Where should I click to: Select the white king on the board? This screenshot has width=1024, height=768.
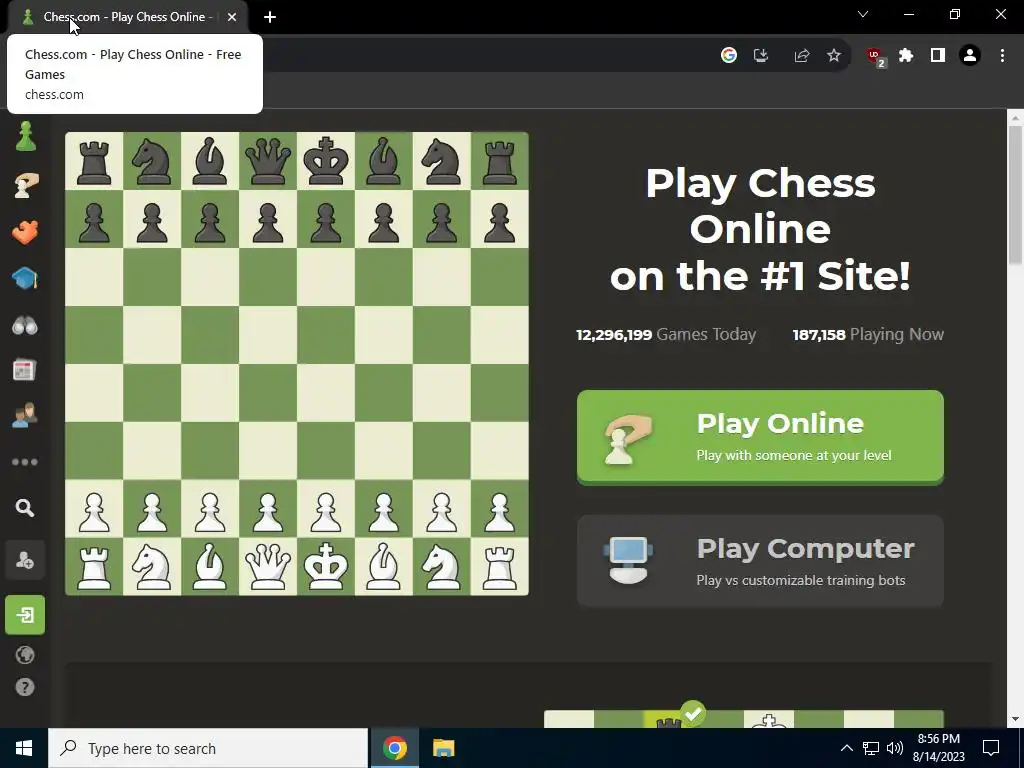[326, 567]
